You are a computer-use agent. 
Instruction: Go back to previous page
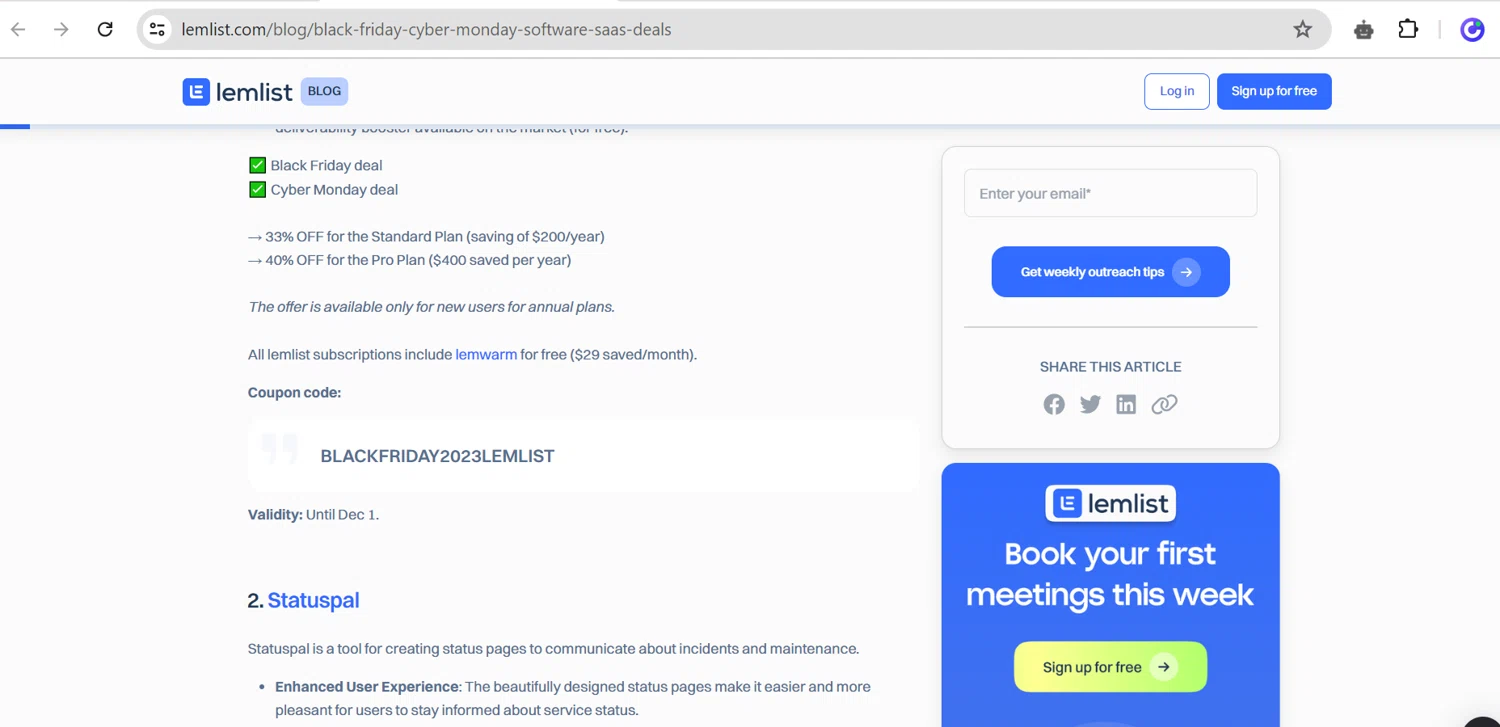click(x=18, y=29)
